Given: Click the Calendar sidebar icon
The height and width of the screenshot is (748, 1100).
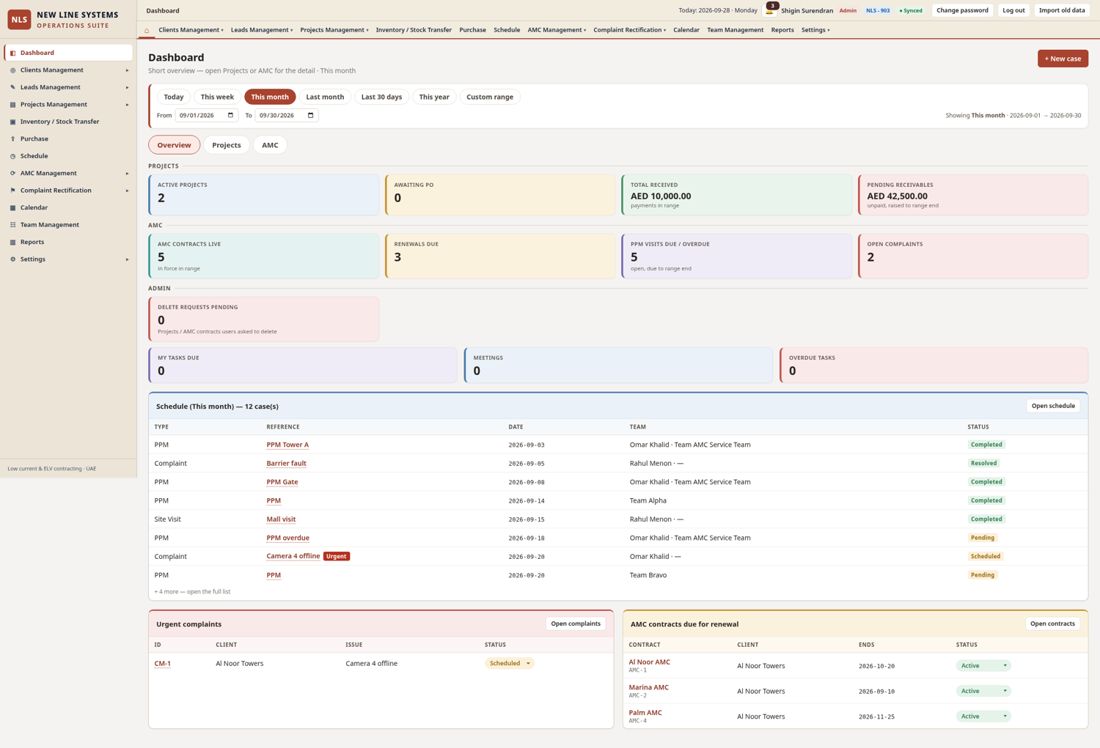Looking at the screenshot, I should [13, 208].
